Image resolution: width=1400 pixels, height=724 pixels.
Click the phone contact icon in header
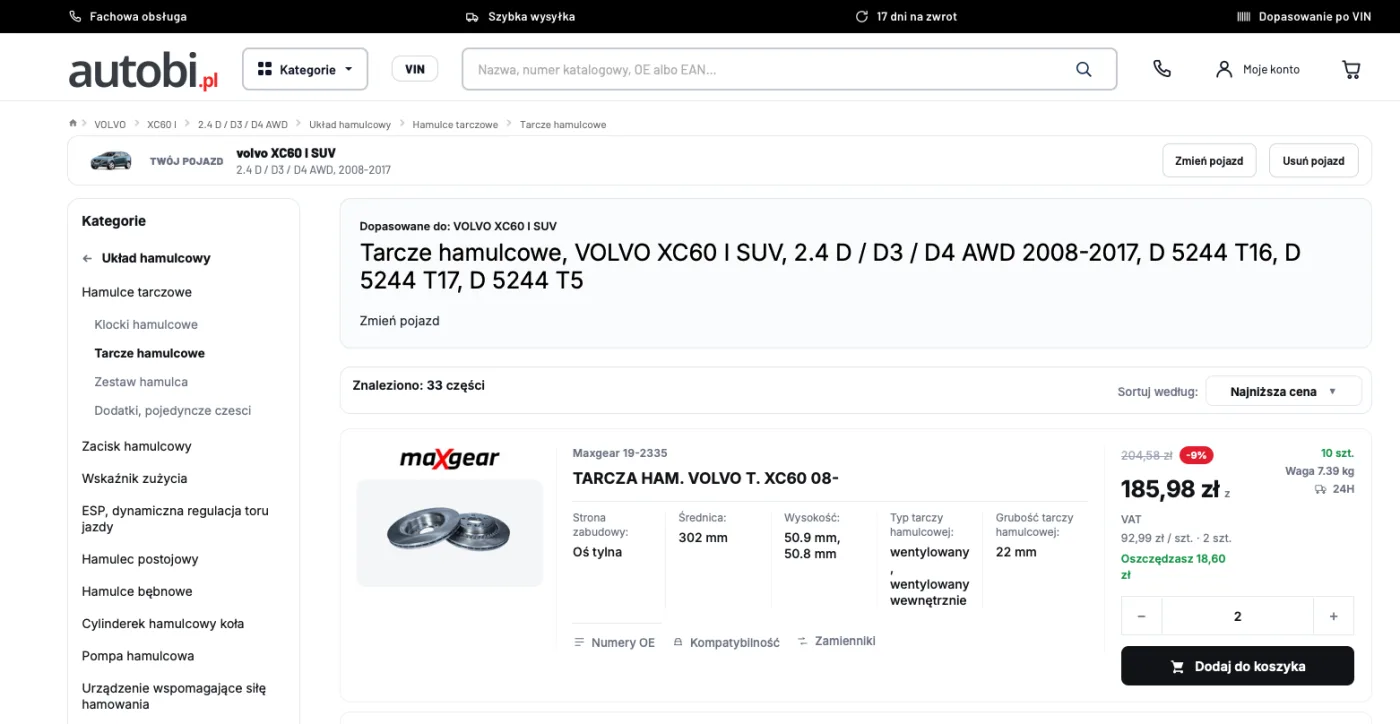click(x=1161, y=69)
